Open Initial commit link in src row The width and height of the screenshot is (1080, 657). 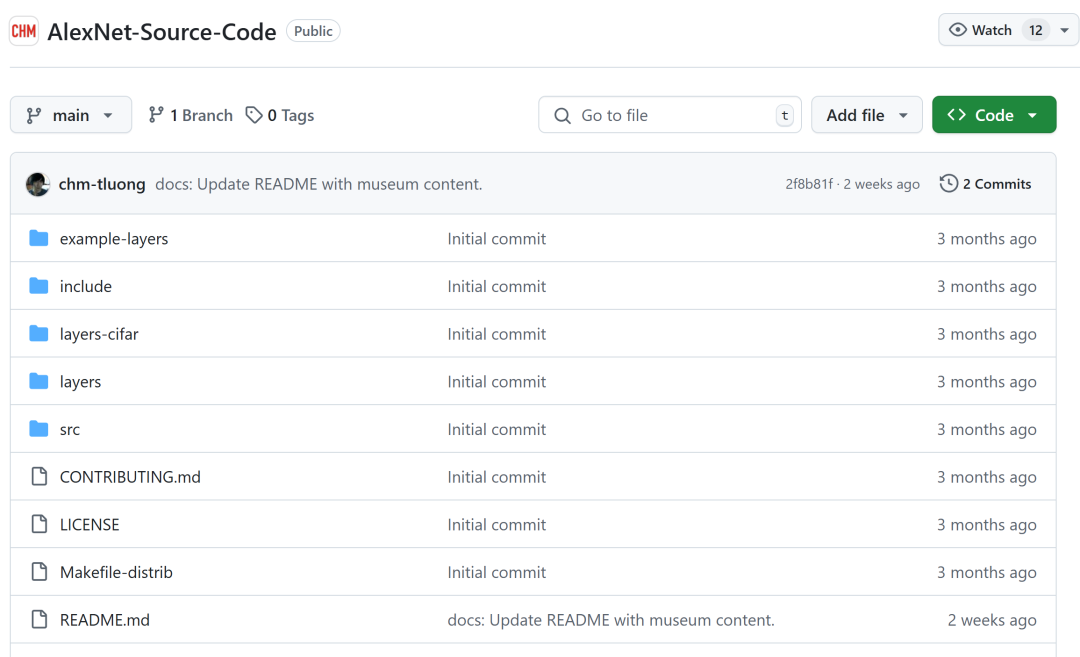pos(497,430)
